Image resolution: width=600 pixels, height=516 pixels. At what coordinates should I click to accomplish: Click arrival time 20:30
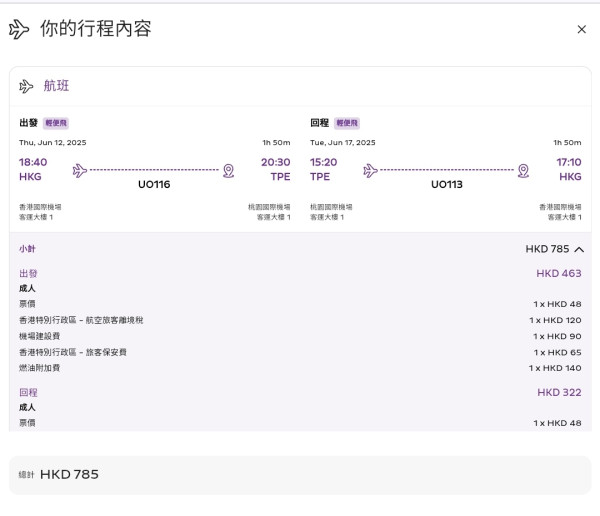[x=276, y=162]
